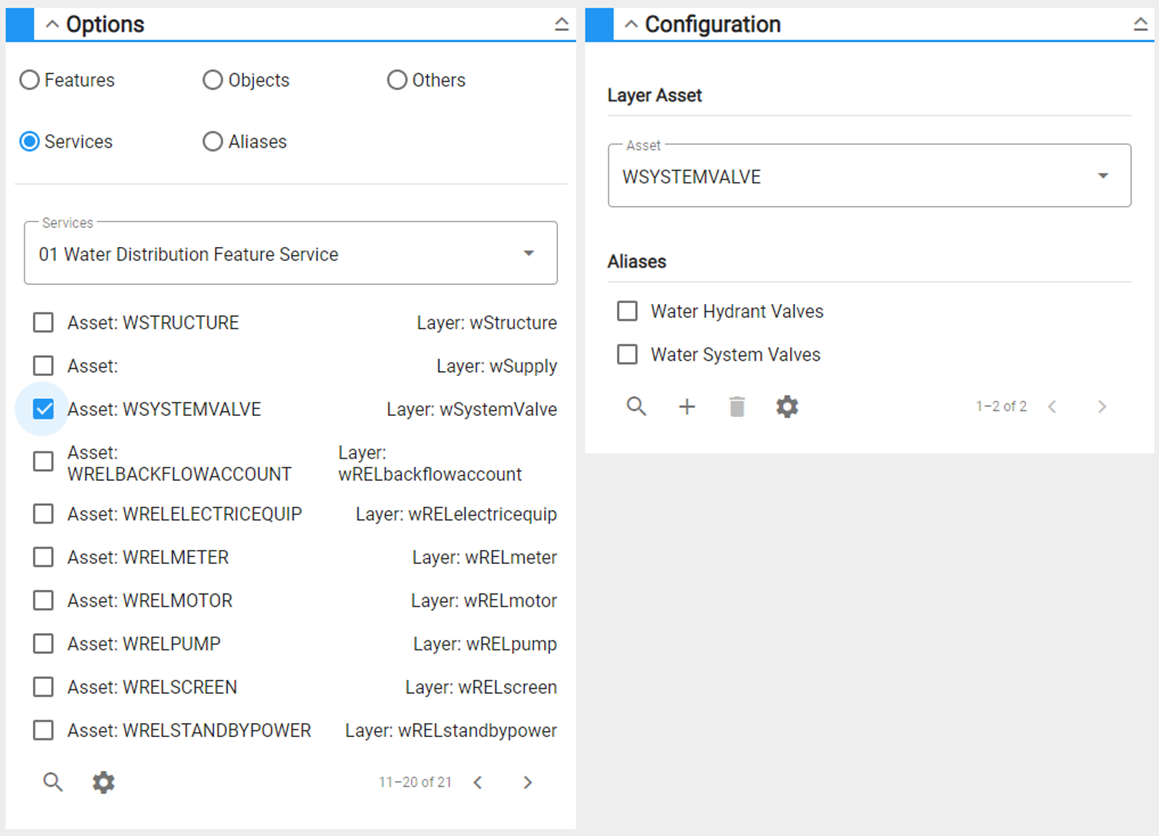Collapse the Configuration panel
The width and height of the screenshot is (1159, 836).
click(x=1141, y=23)
